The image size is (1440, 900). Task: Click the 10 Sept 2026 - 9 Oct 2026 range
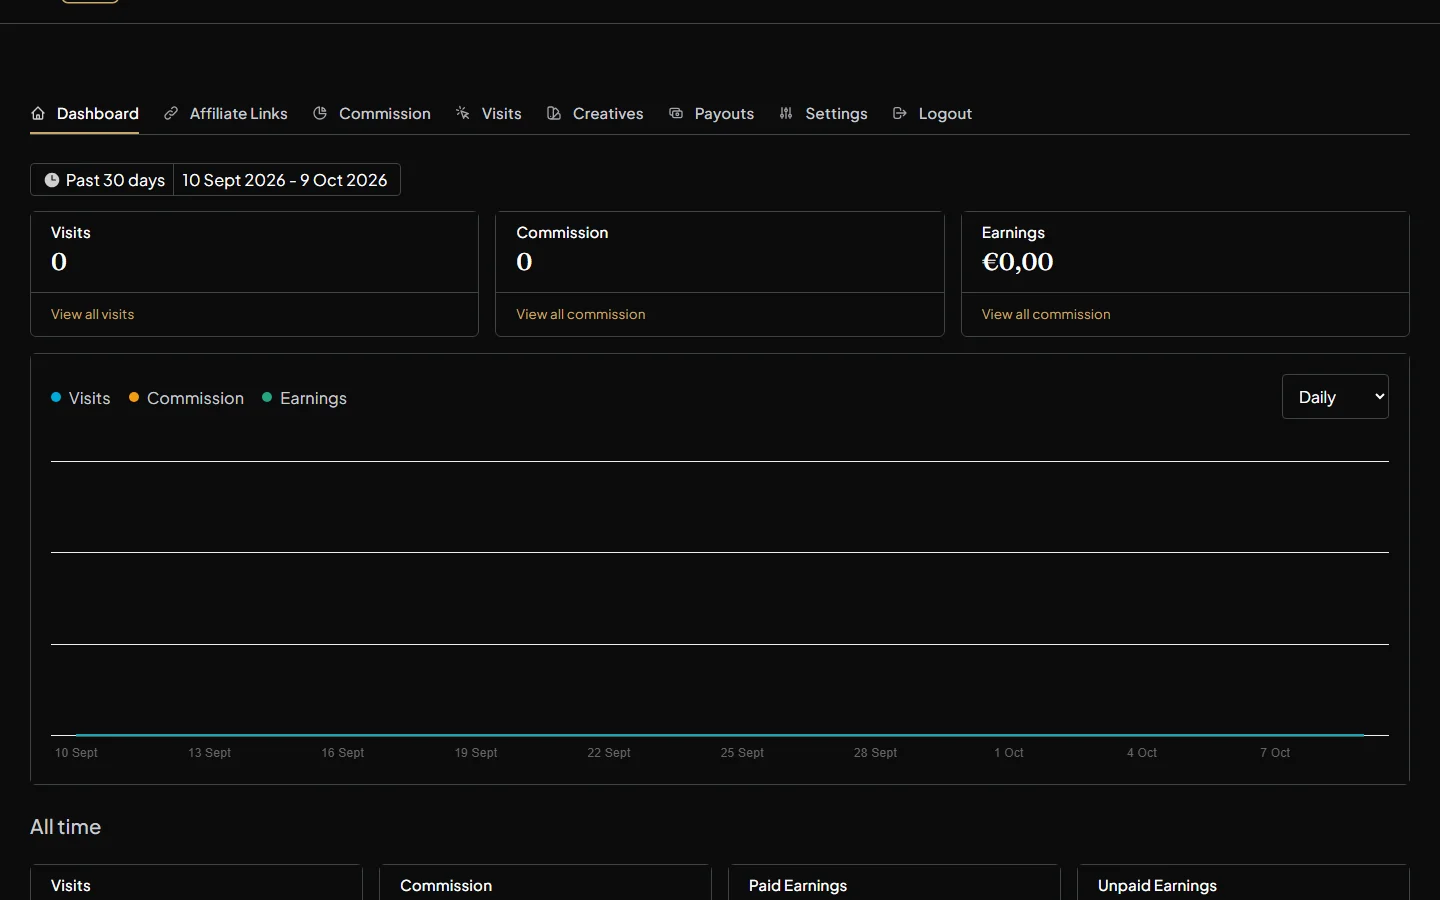tap(285, 180)
